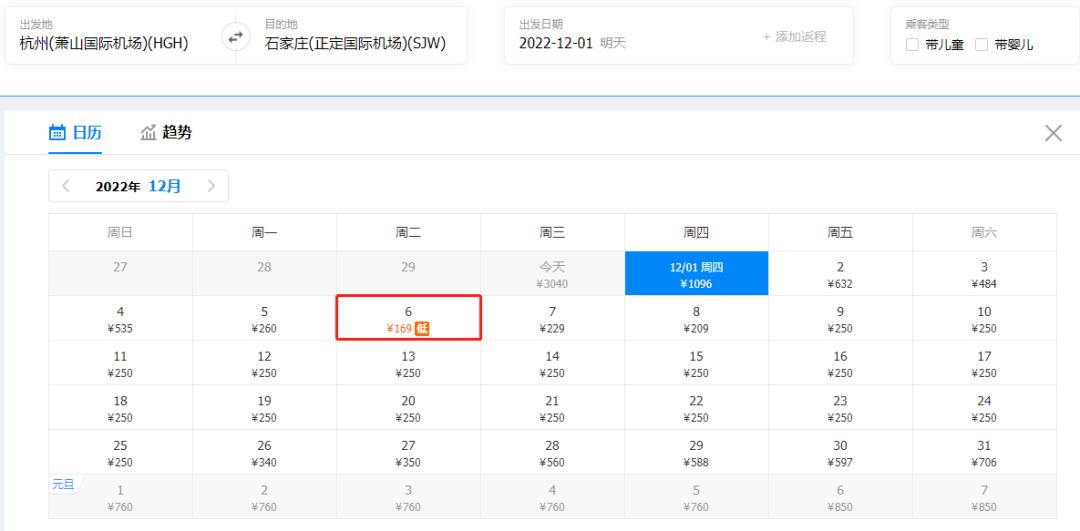Select December 5 priced ¥260
The image size is (1080, 531).
[264, 317]
